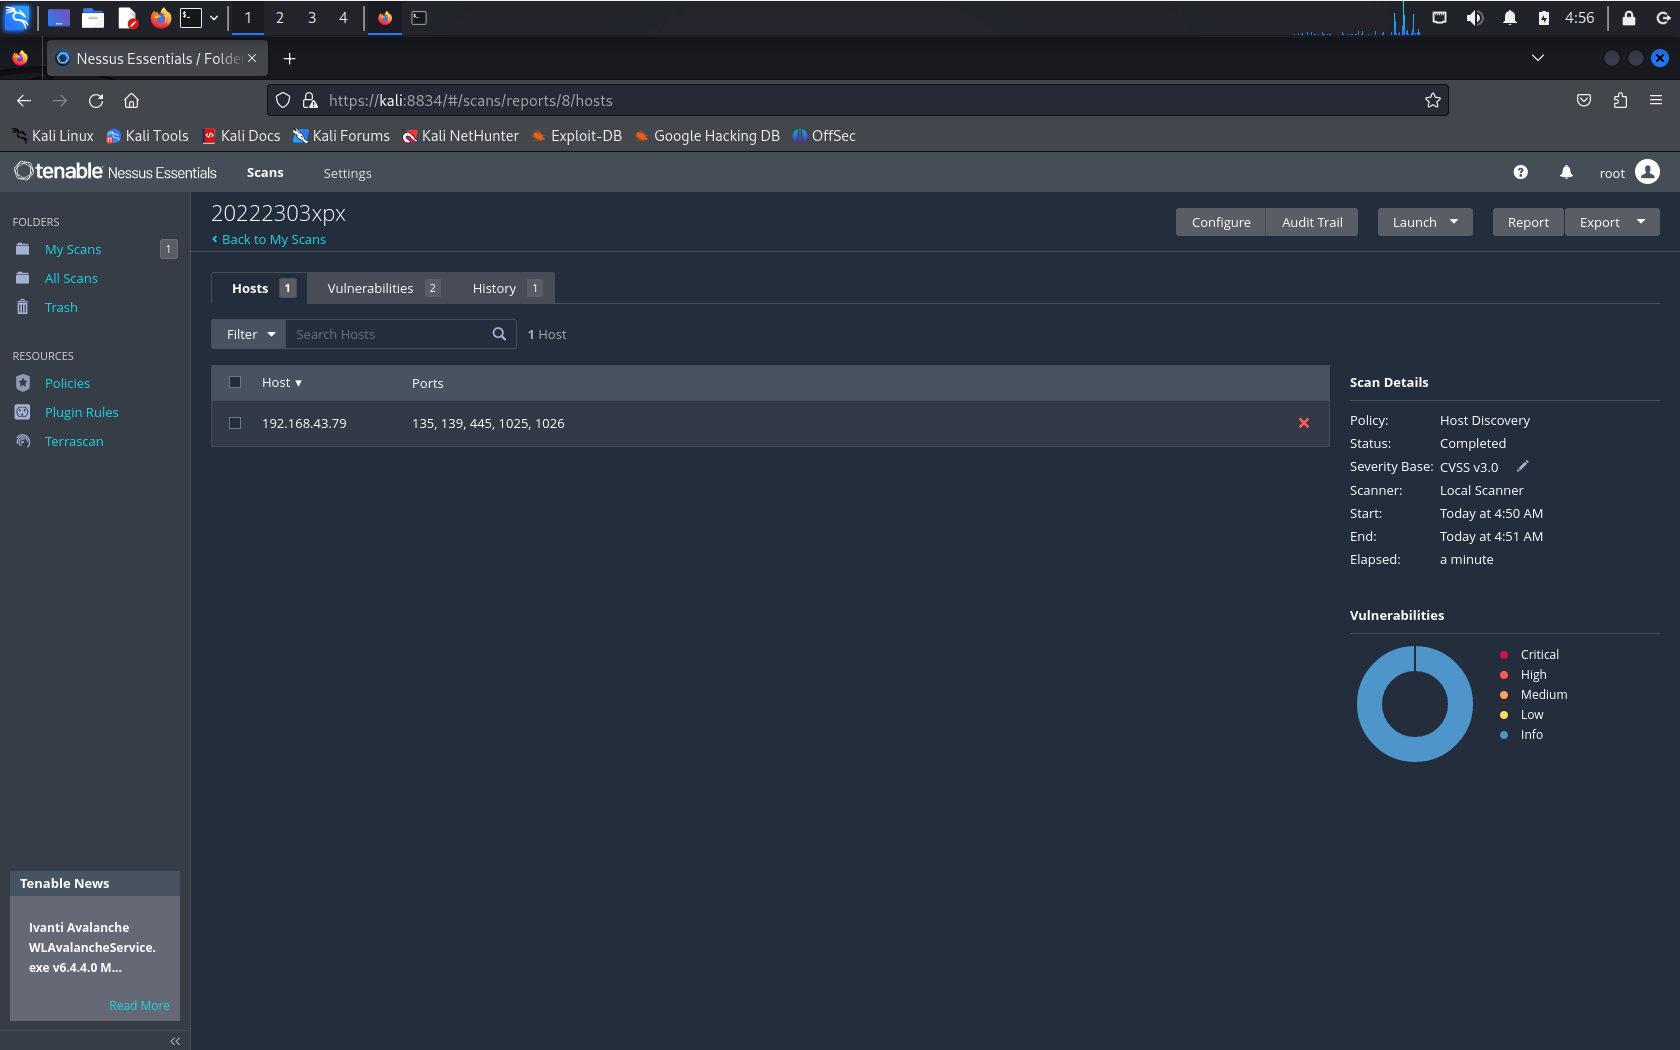Open the root user avatar menu
This screenshot has width=1680, height=1050.
(1647, 172)
